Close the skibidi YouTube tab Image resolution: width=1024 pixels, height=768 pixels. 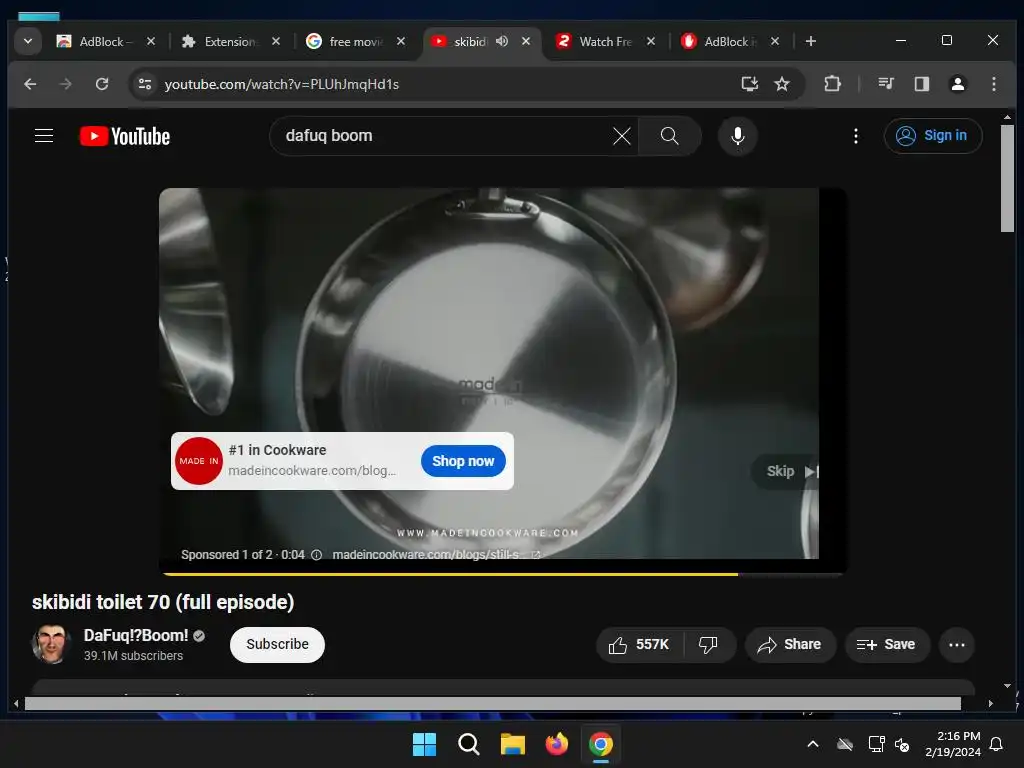(x=526, y=41)
